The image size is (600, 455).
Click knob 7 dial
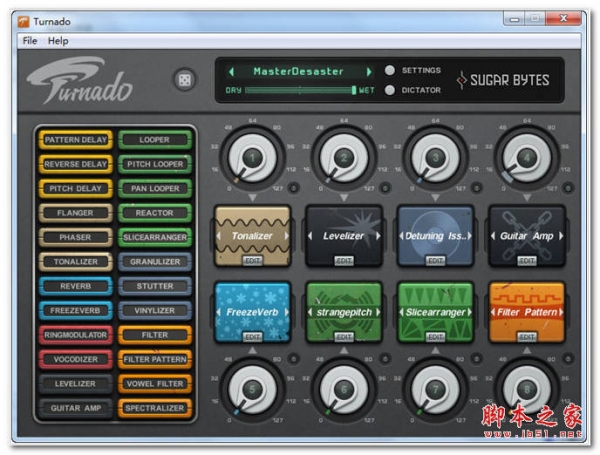point(435,390)
